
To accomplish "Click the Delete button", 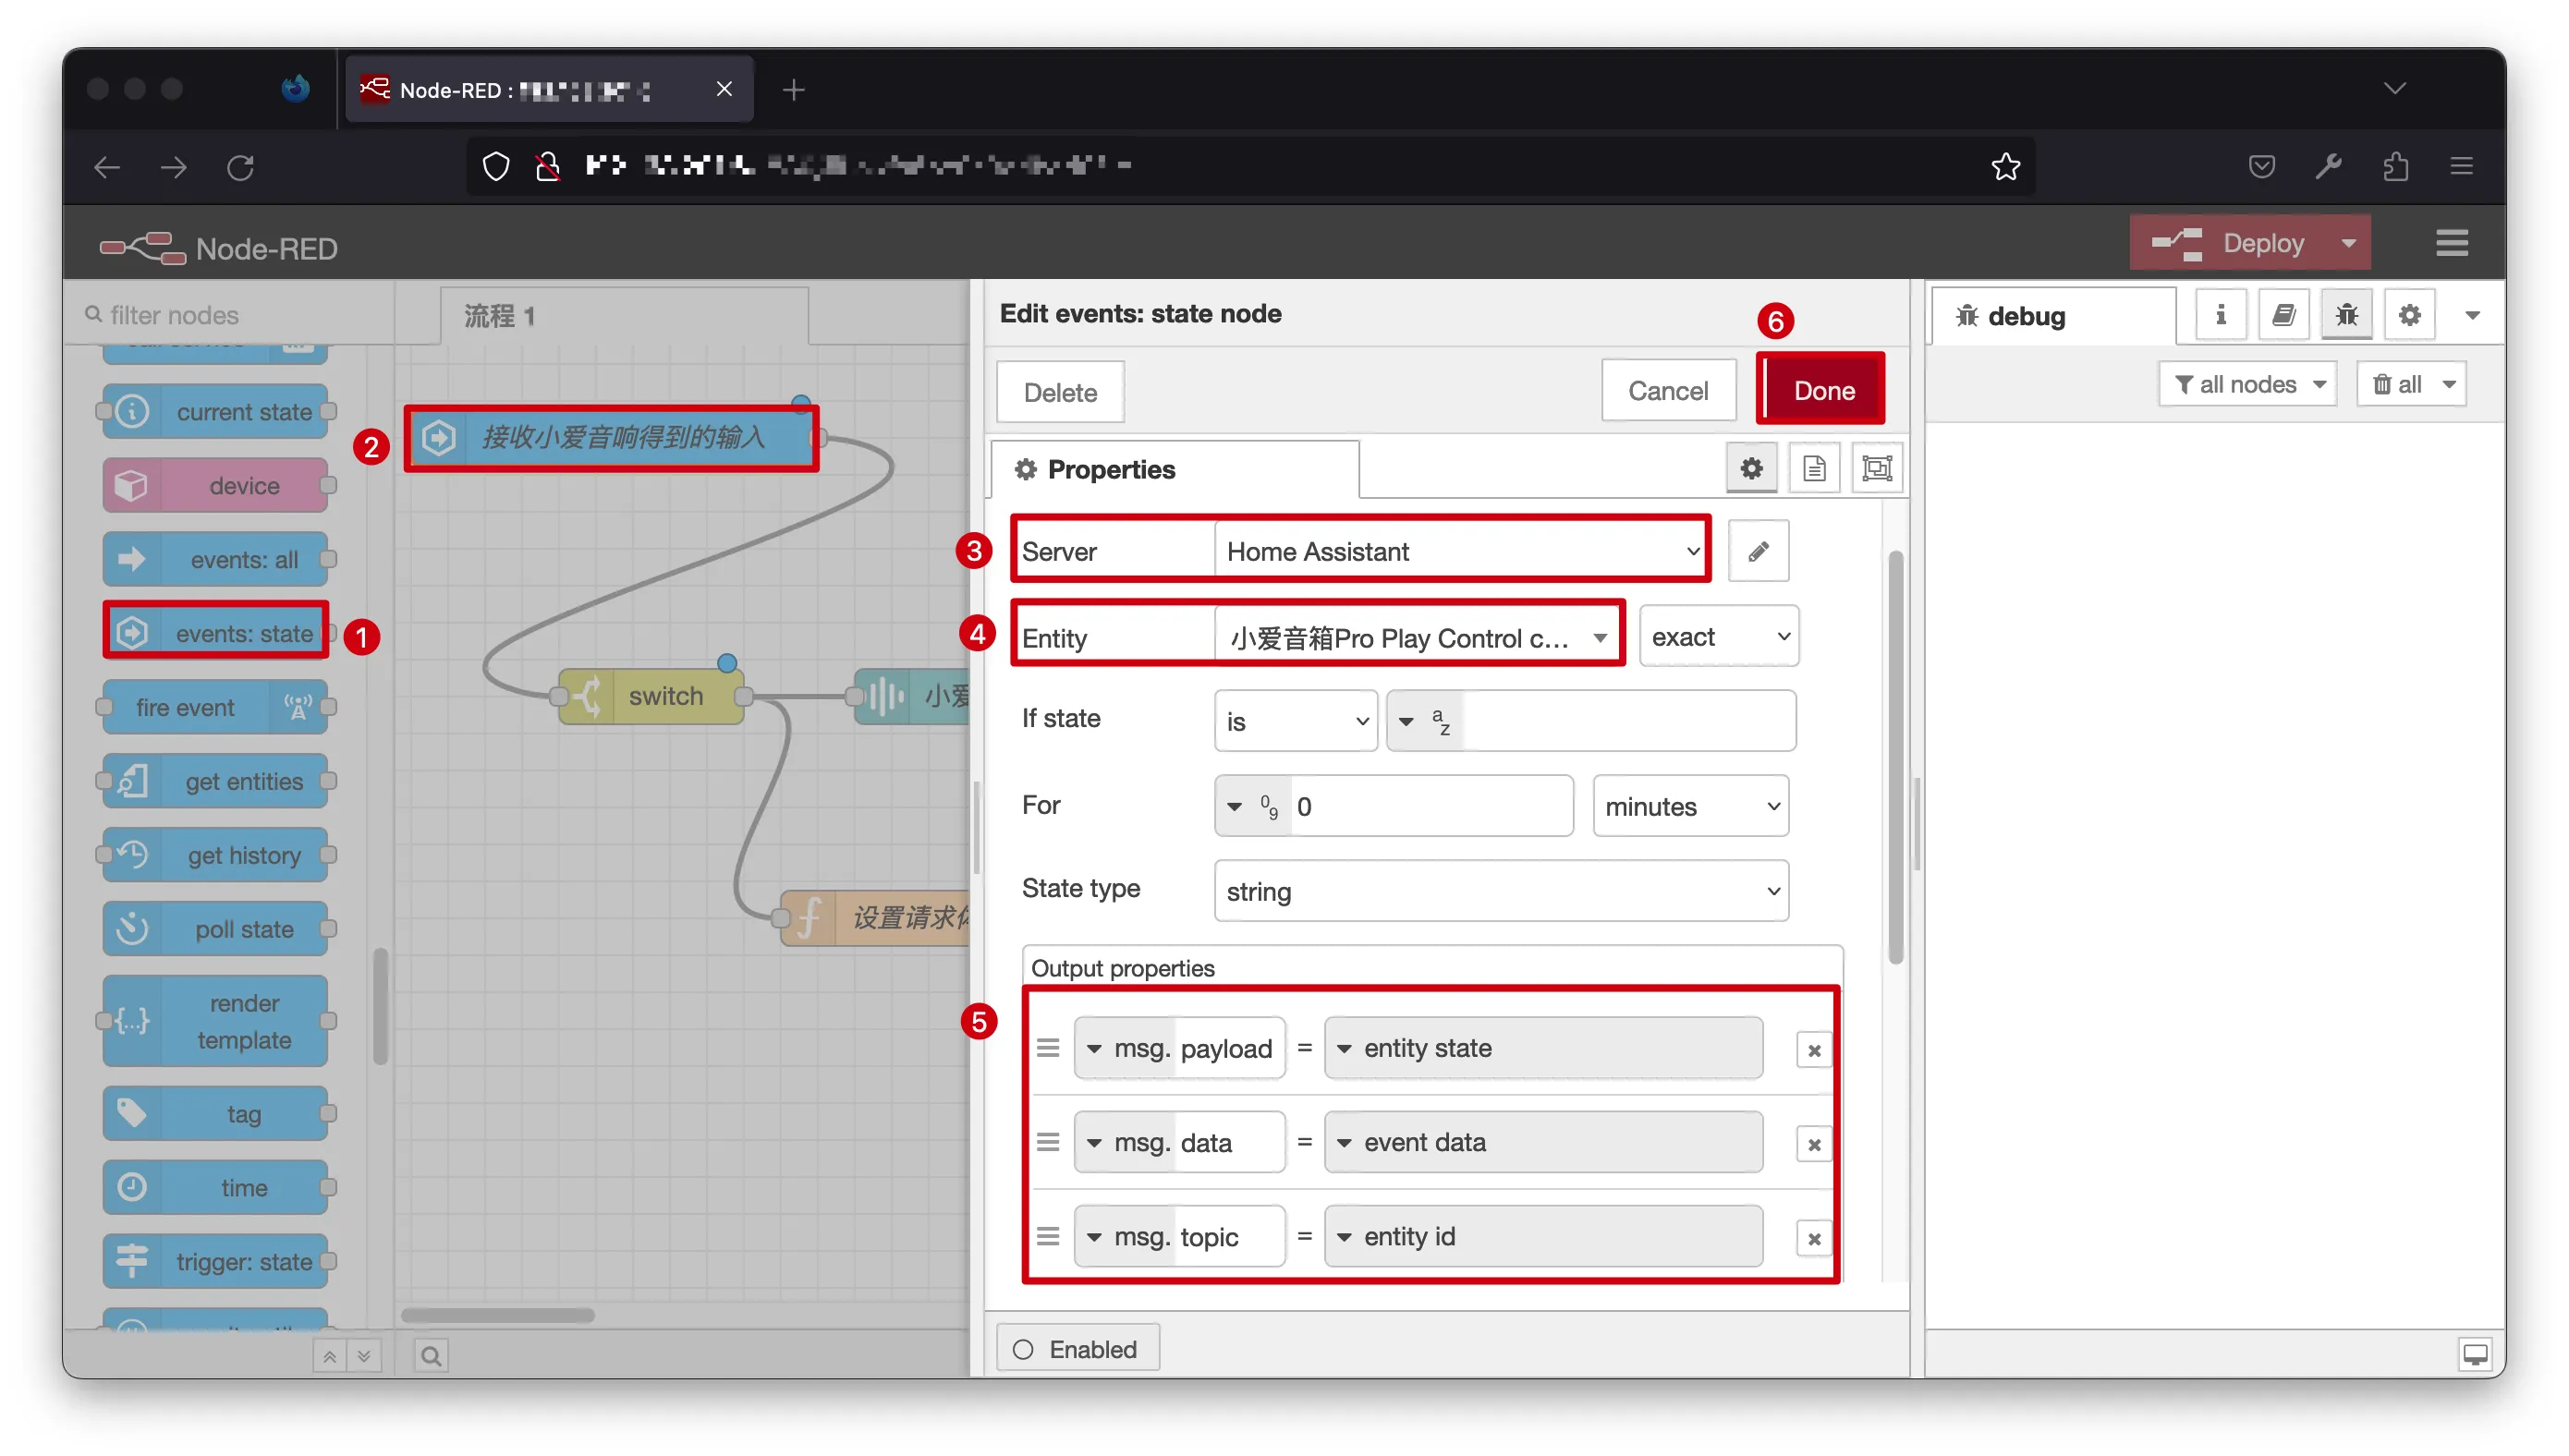I will [x=1060, y=392].
